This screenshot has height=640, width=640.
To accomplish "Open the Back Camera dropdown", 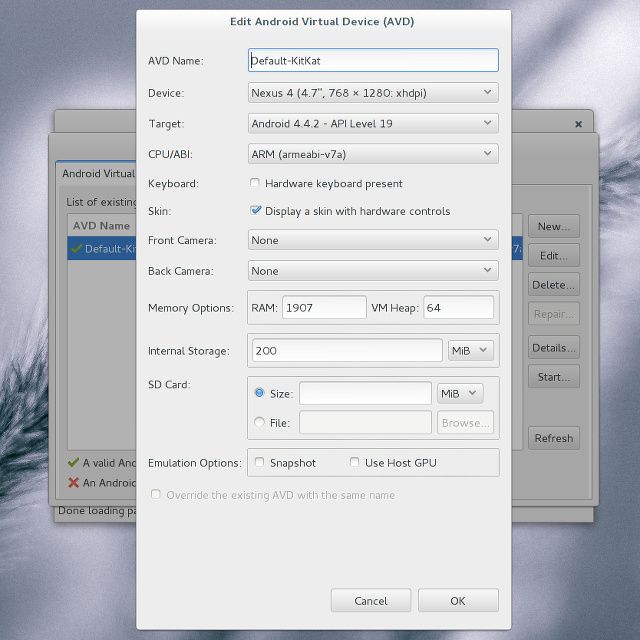I will pyautogui.click(x=373, y=271).
